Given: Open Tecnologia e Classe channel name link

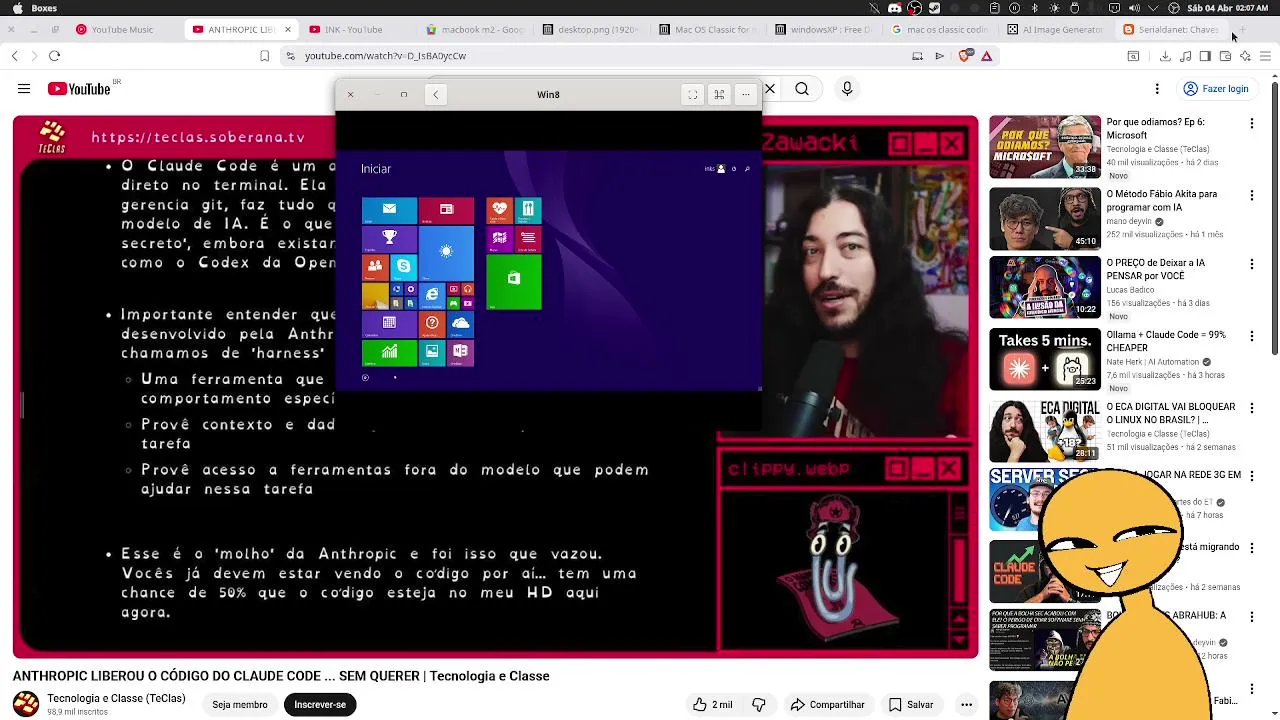Looking at the screenshot, I should tap(116, 698).
